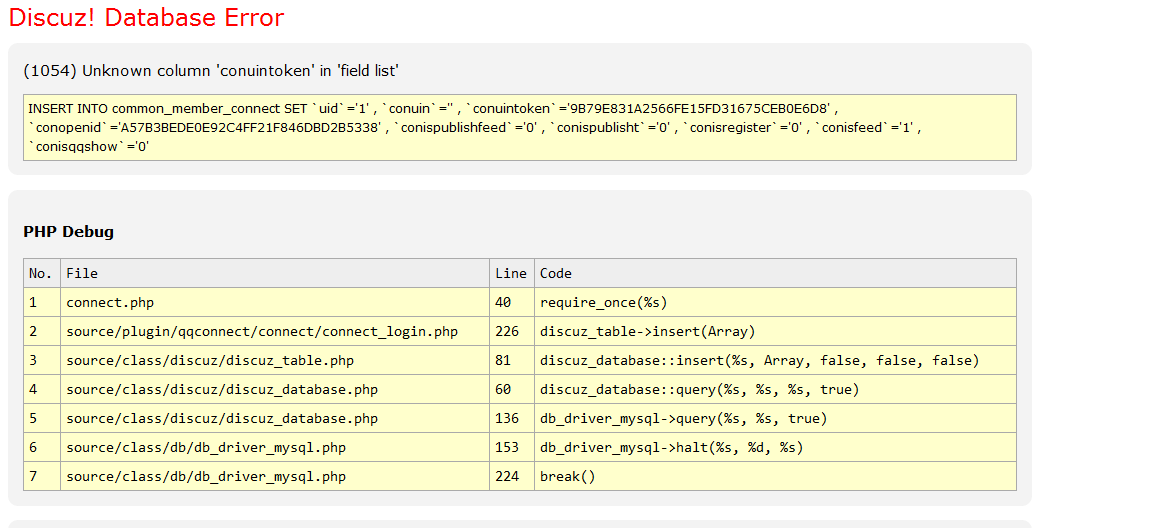Image resolution: width=1150 pixels, height=528 pixels.
Task: Click the require_once(%s) code cell
Action: click(603, 302)
